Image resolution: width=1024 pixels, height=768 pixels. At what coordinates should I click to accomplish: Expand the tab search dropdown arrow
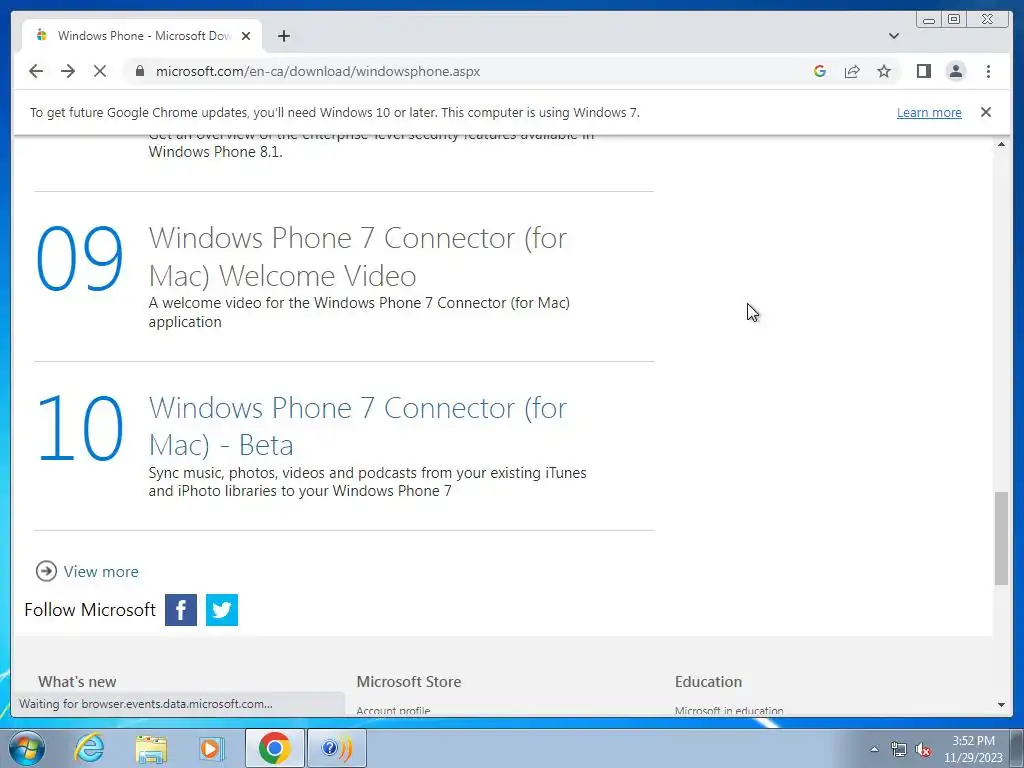894,36
